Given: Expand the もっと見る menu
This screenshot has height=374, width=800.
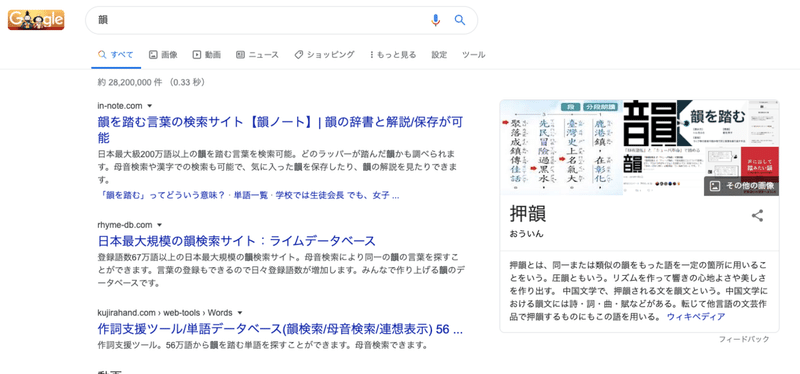Looking at the screenshot, I should pos(393,55).
